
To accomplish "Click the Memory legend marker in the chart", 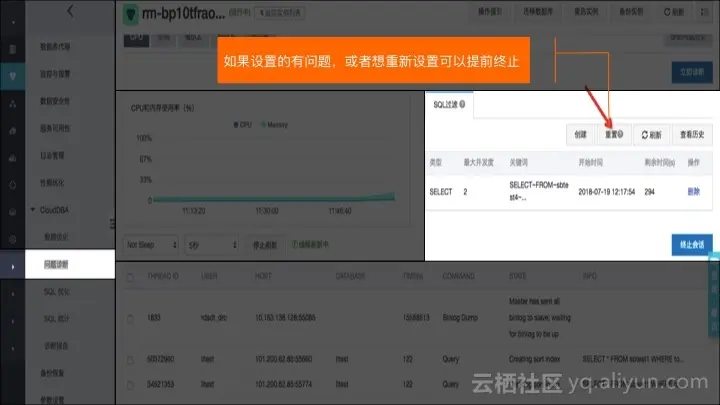I will 263,124.
